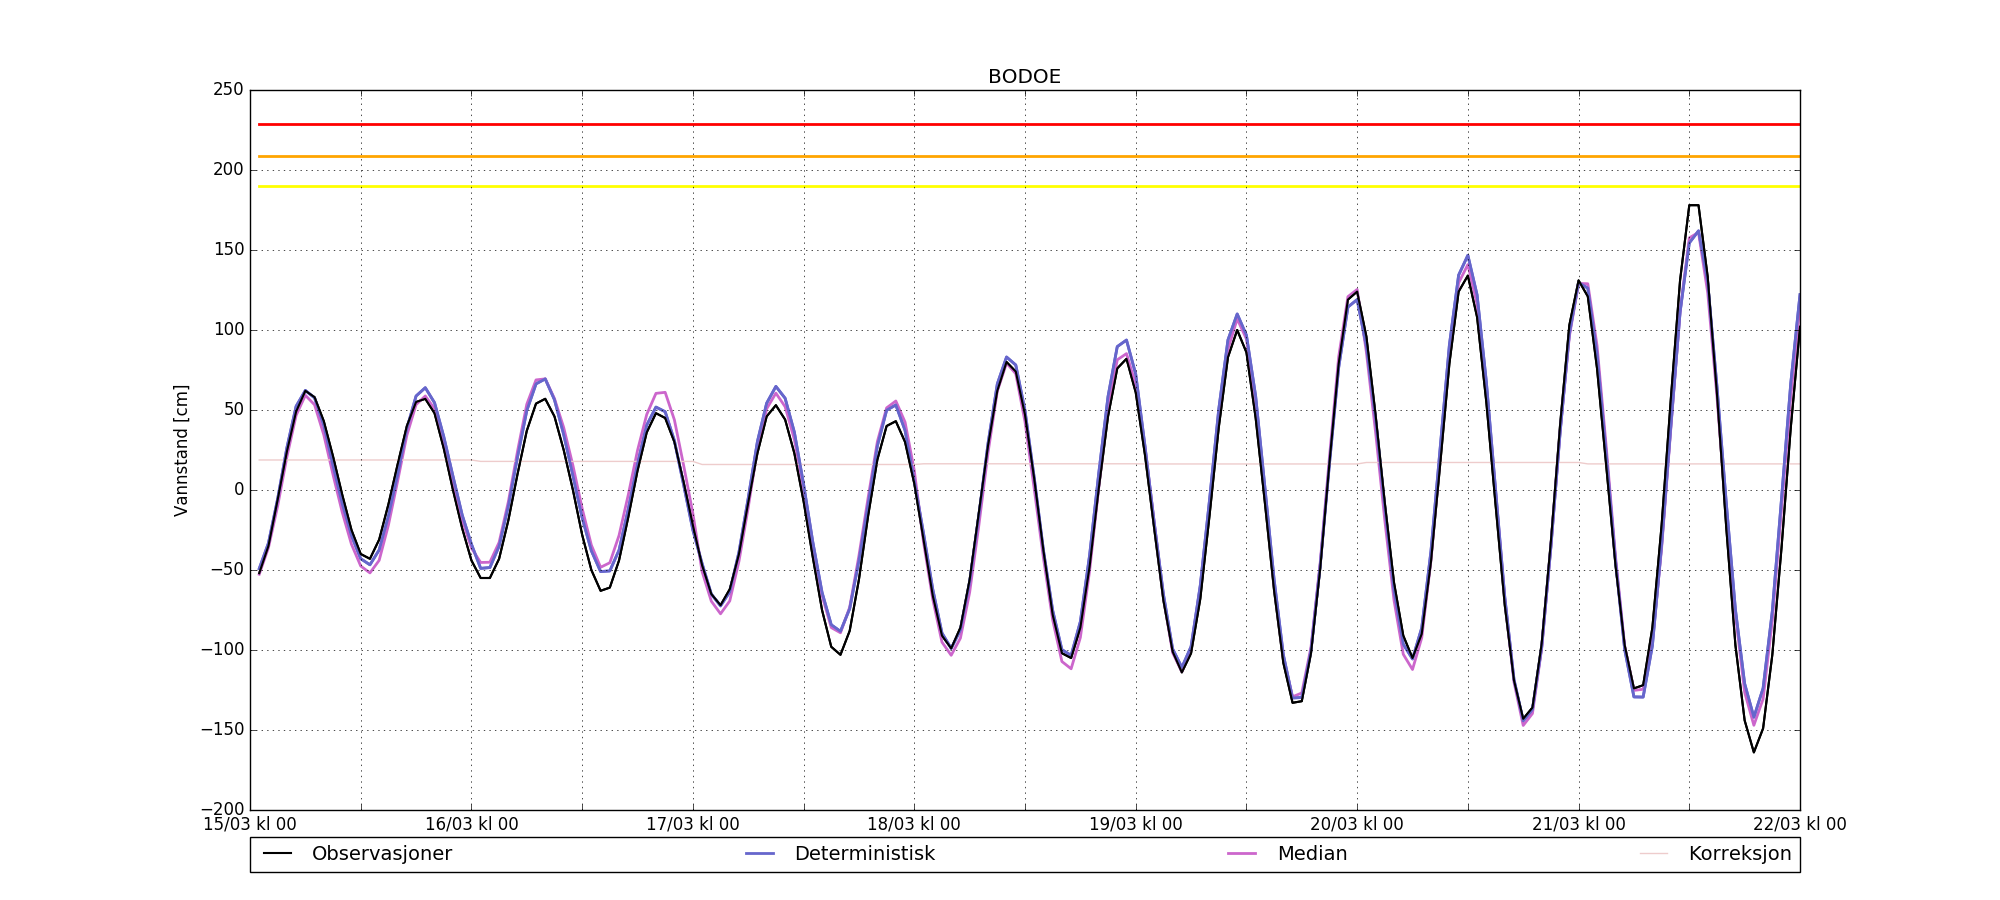Click the −200 y-axis tick label
The image size is (2000, 900).
(221, 809)
